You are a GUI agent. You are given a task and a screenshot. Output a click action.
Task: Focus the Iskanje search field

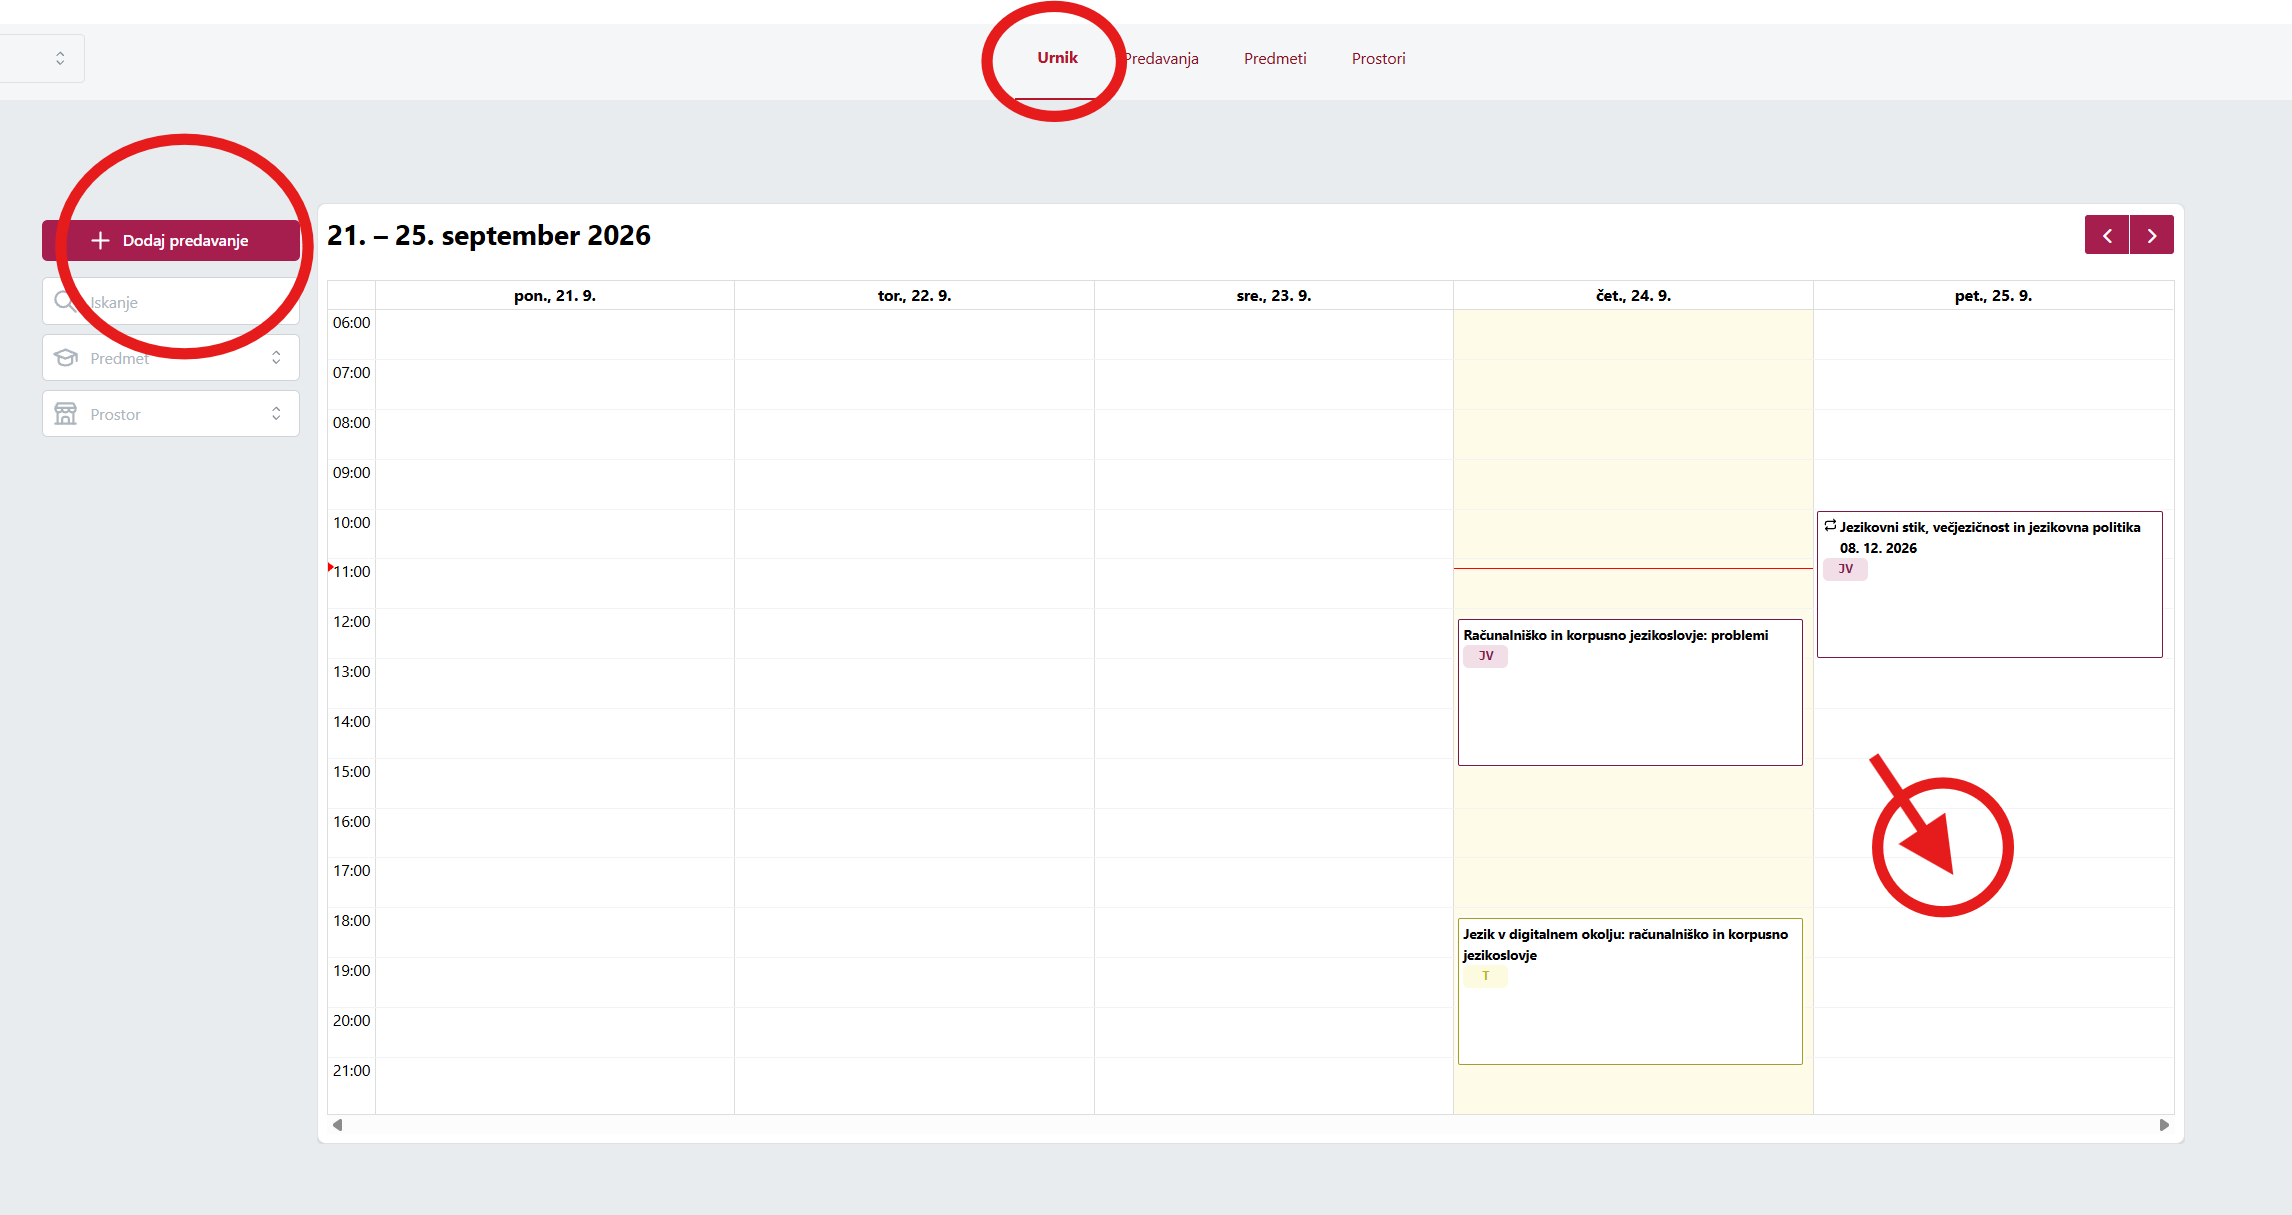coord(171,301)
